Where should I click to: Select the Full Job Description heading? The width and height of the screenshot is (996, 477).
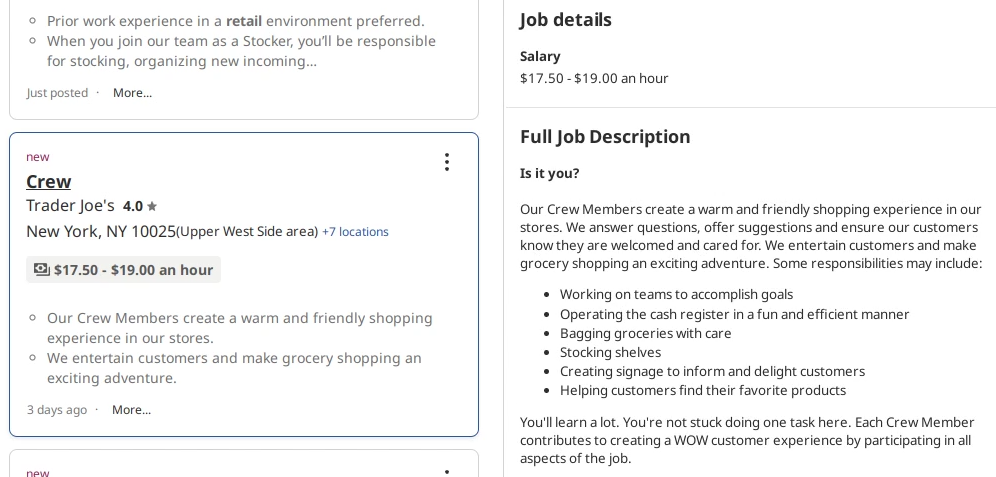[605, 136]
